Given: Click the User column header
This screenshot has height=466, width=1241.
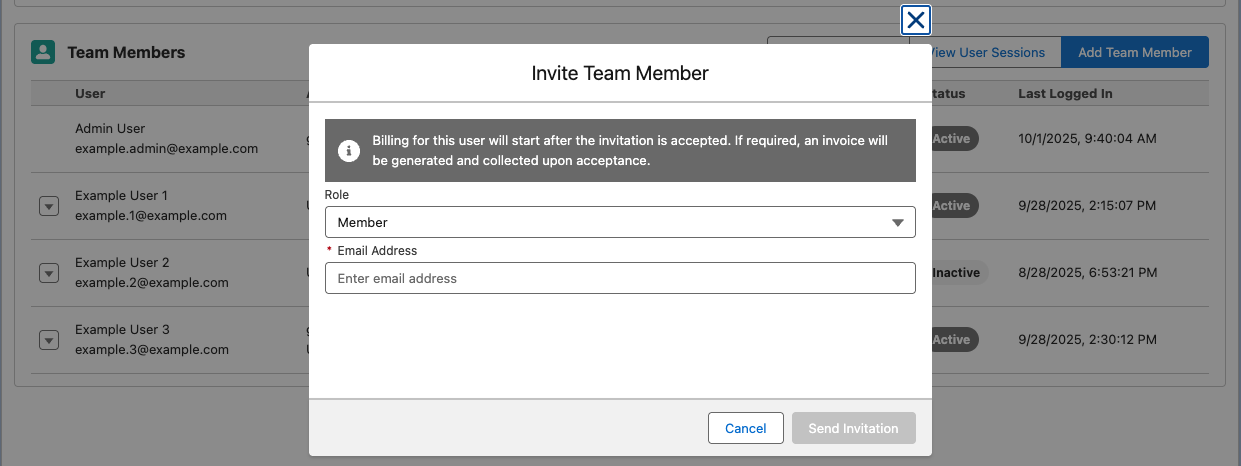Looking at the screenshot, I should coord(90,94).
